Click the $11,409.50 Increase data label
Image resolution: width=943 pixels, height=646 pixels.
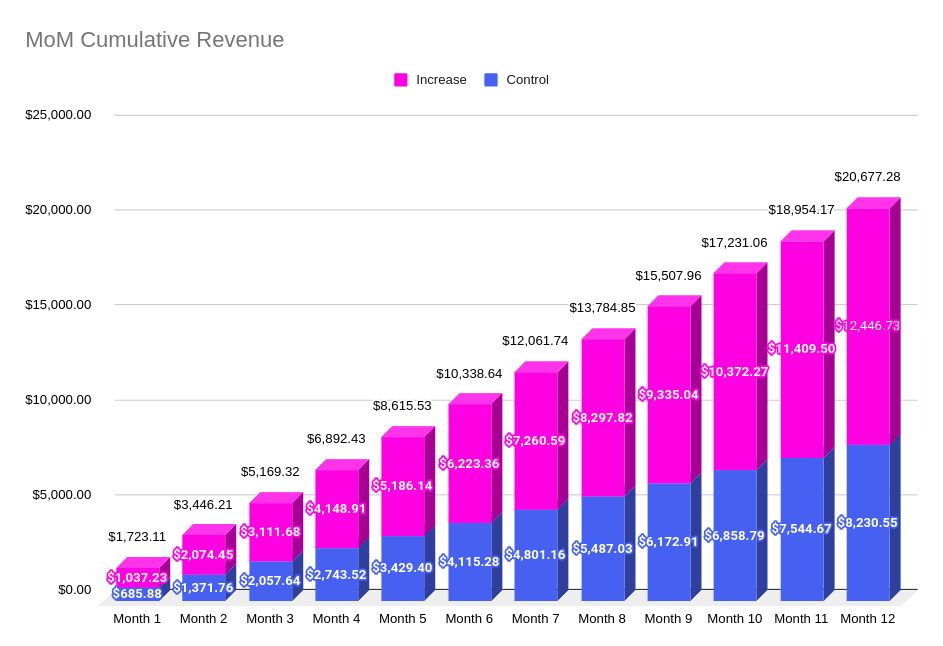point(802,349)
